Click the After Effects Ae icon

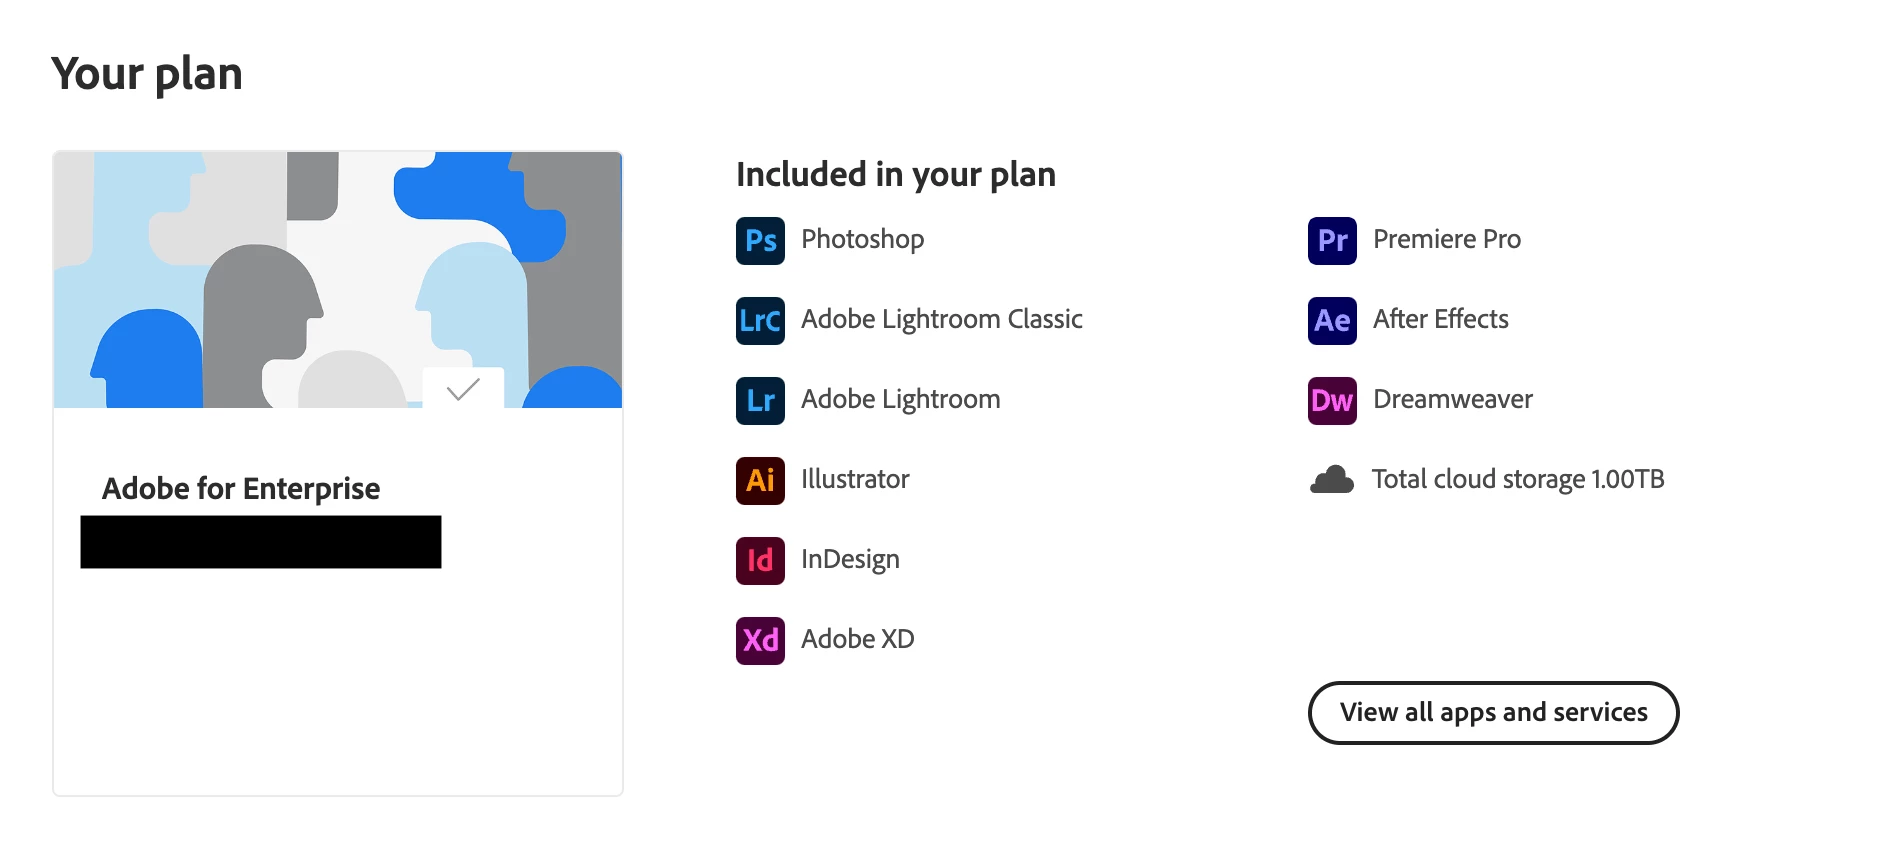[x=1332, y=321]
